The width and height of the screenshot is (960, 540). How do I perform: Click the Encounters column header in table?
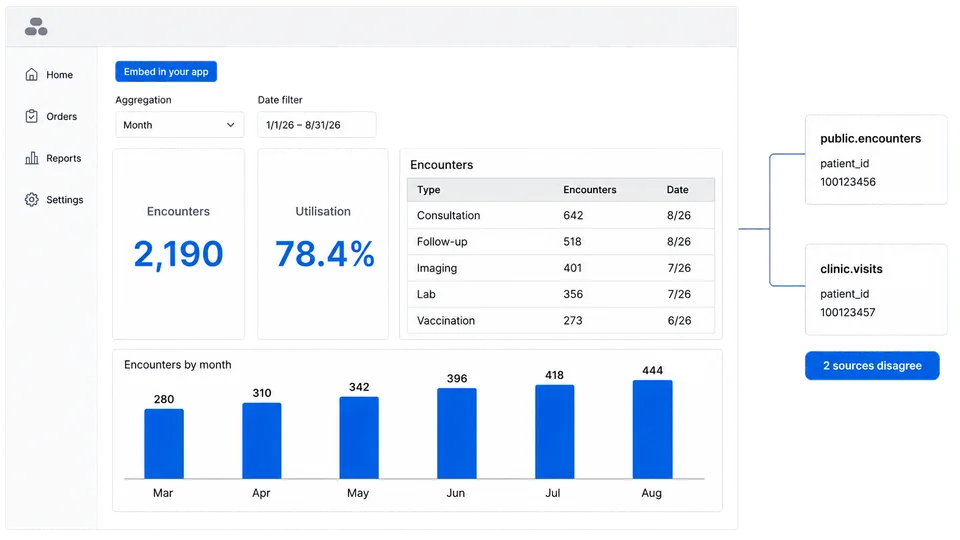pyautogui.click(x=590, y=190)
